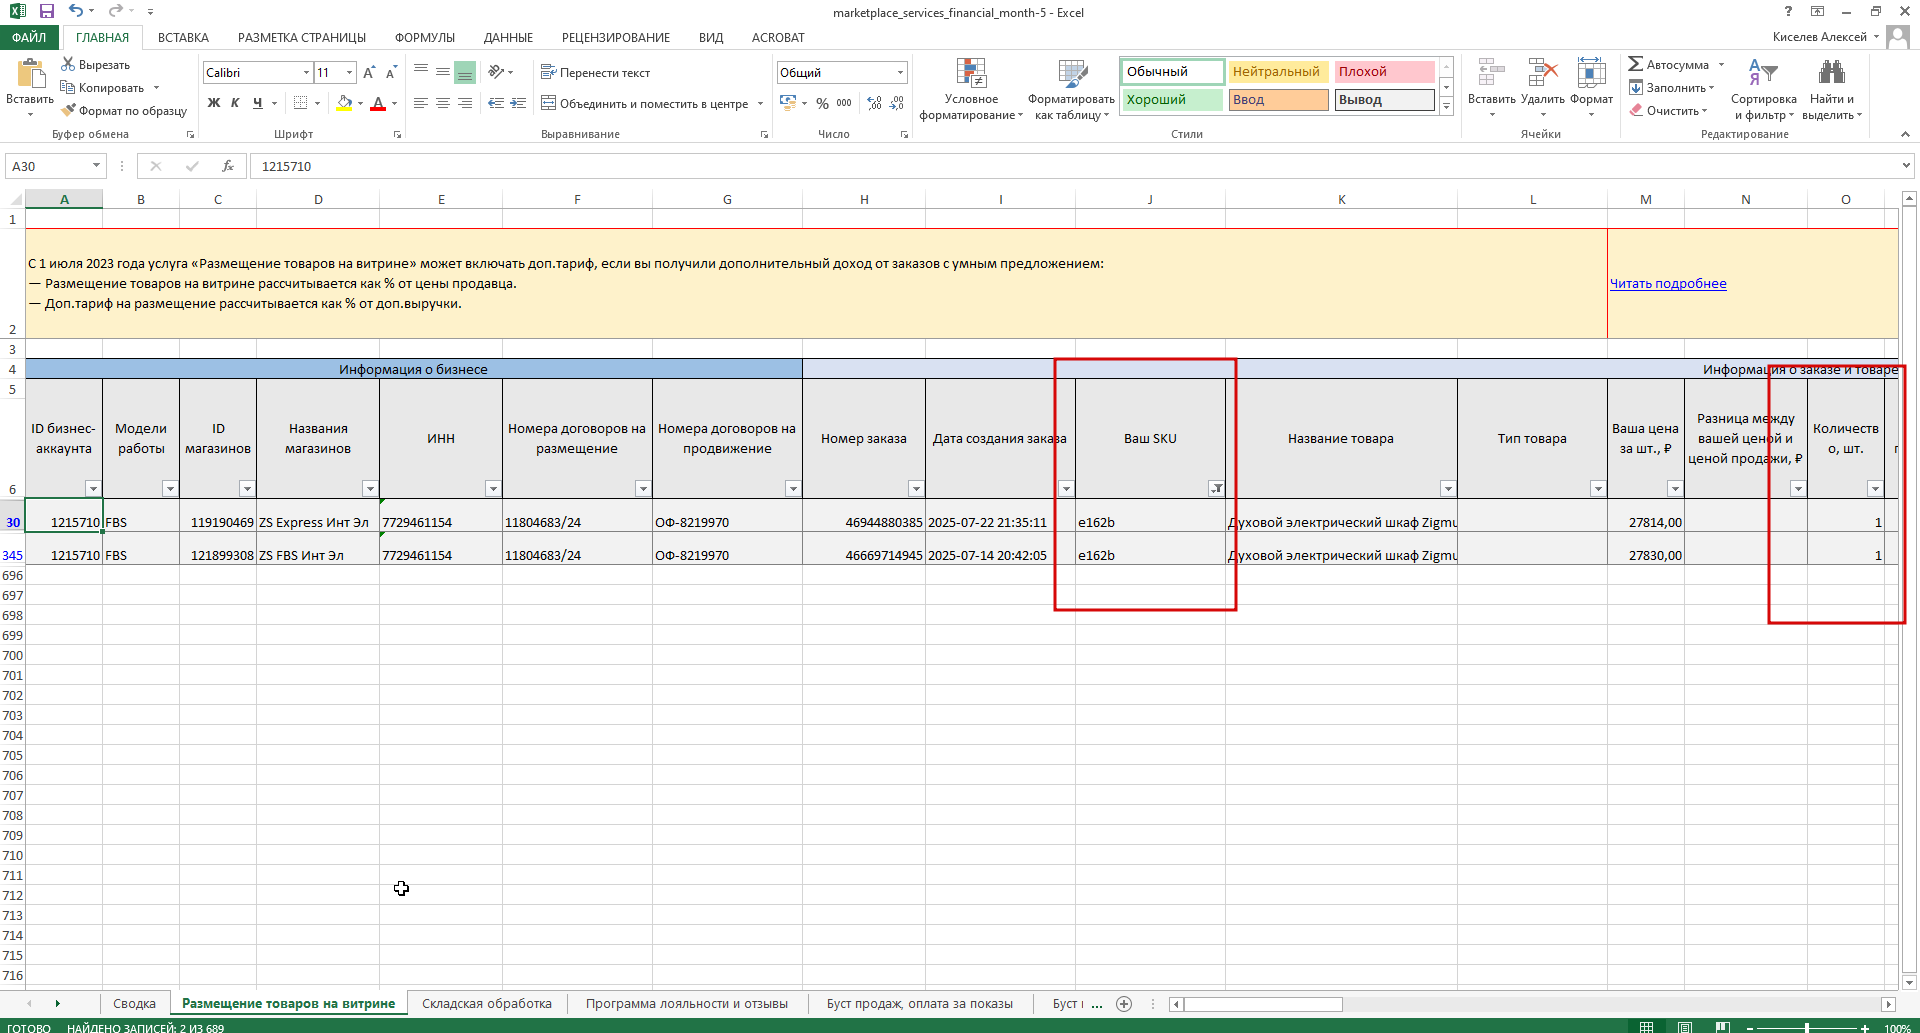Switch to Складская обработка sheet tab
The image size is (1920, 1033).
pos(487,1003)
